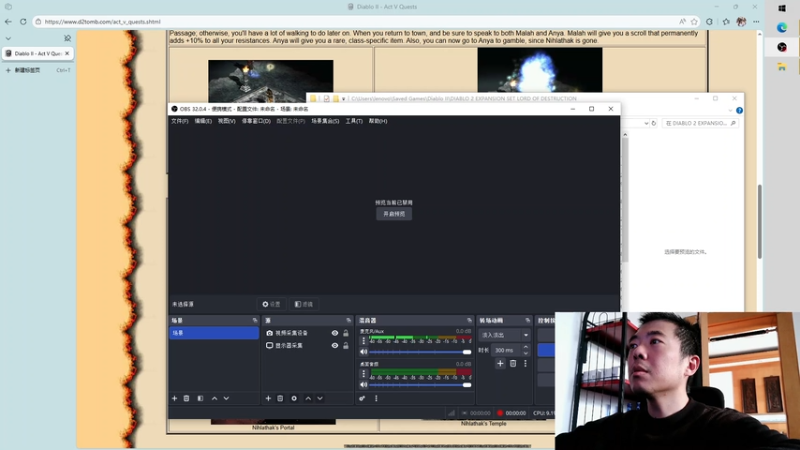Open the View menu in OBS
The image size is (800, 450).
tap(227, 121)
